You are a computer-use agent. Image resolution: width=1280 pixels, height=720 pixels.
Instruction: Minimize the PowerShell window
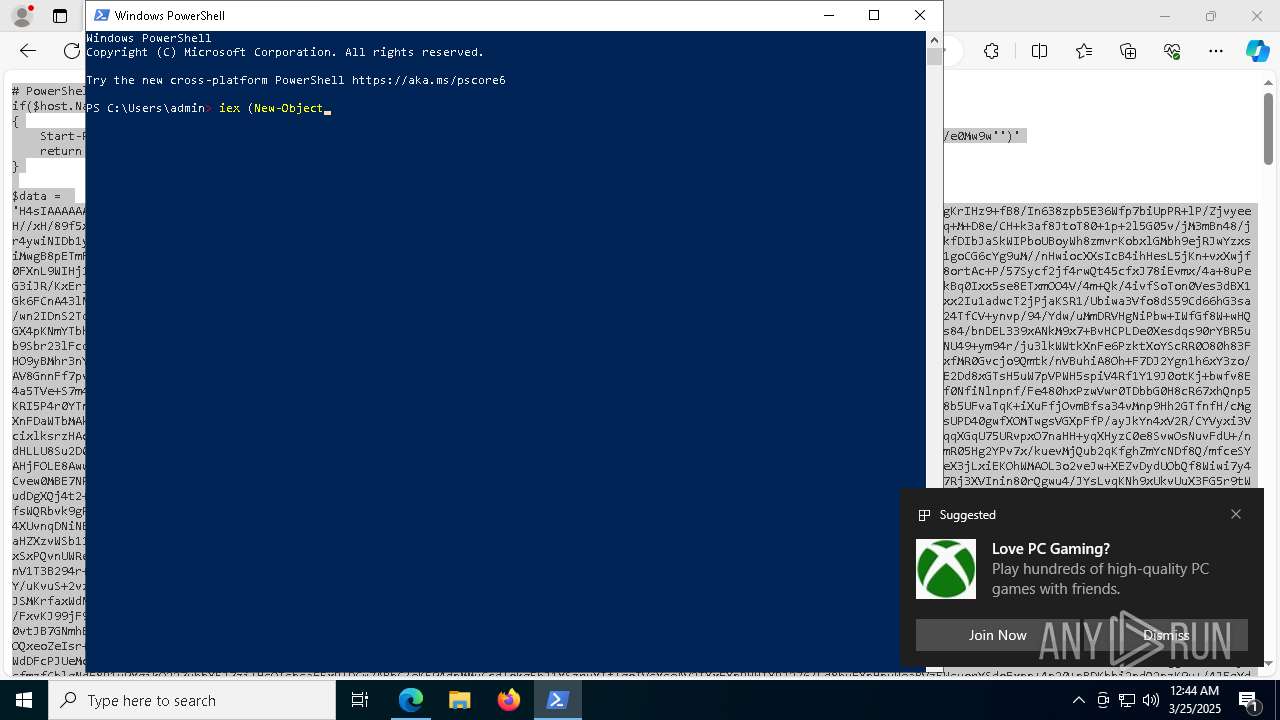click(828, 15)
